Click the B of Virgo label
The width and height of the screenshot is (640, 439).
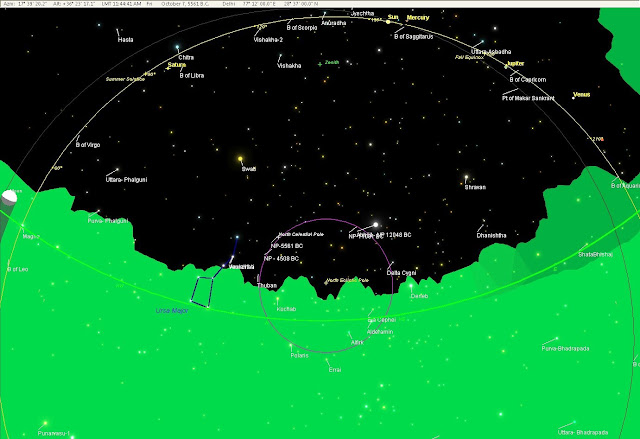click(x=88, y=145)
